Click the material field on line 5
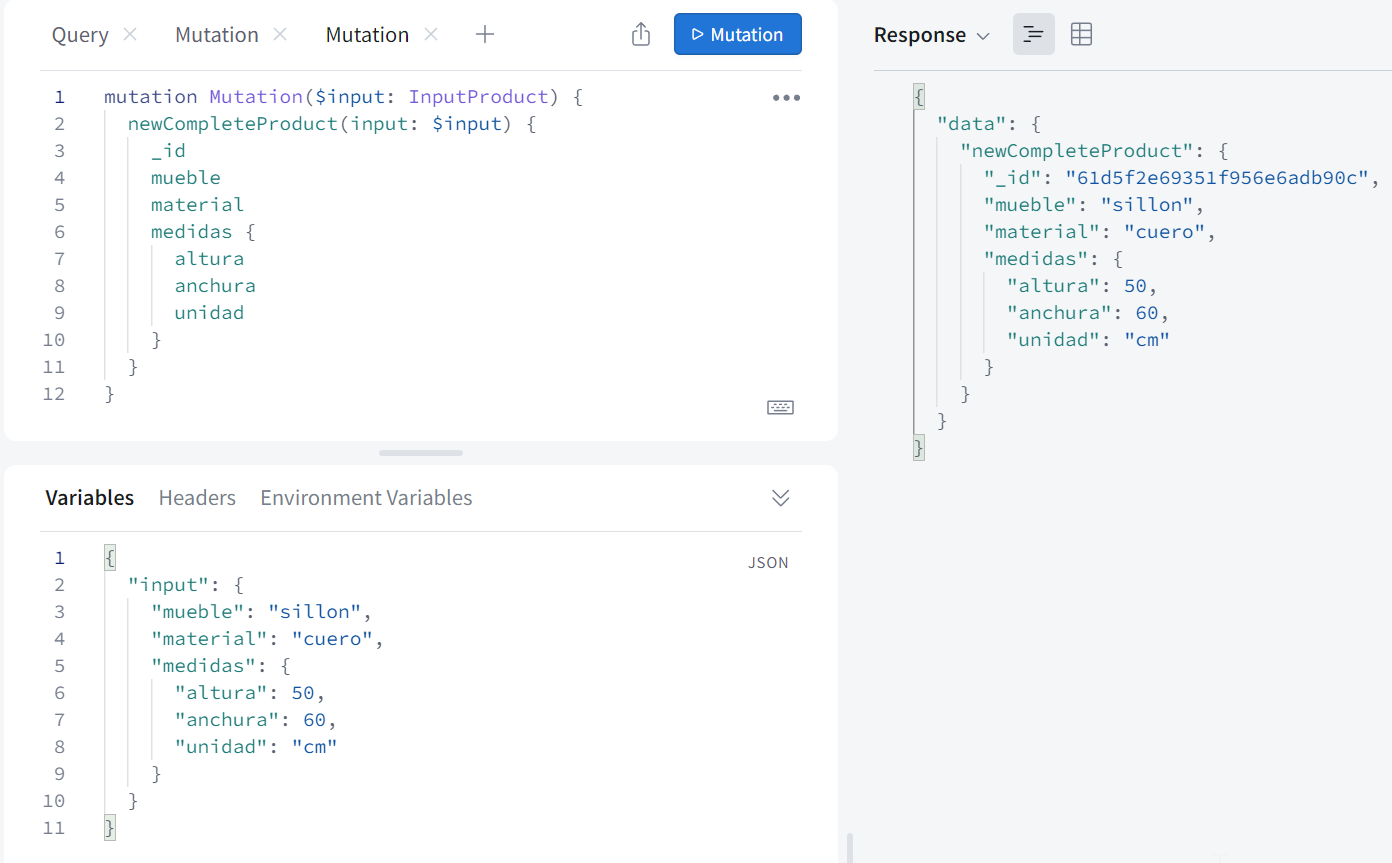 tap(197, 205)
